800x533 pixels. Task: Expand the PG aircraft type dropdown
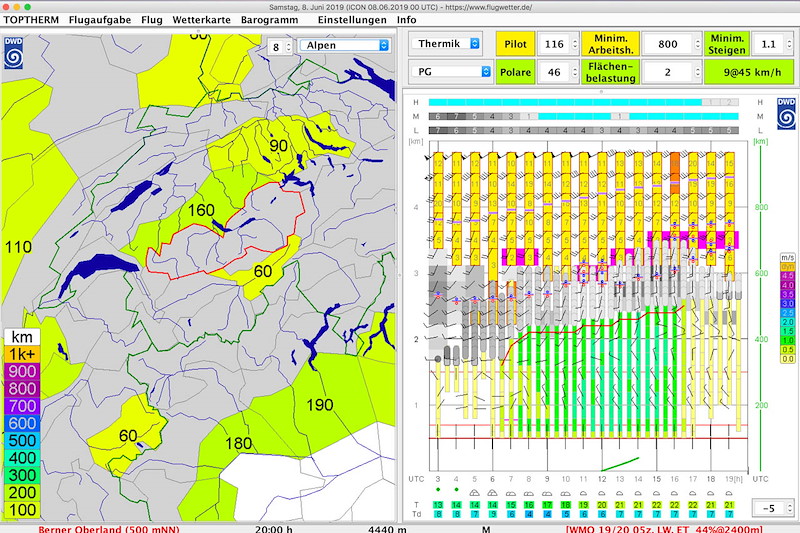[x=451, y=72]
